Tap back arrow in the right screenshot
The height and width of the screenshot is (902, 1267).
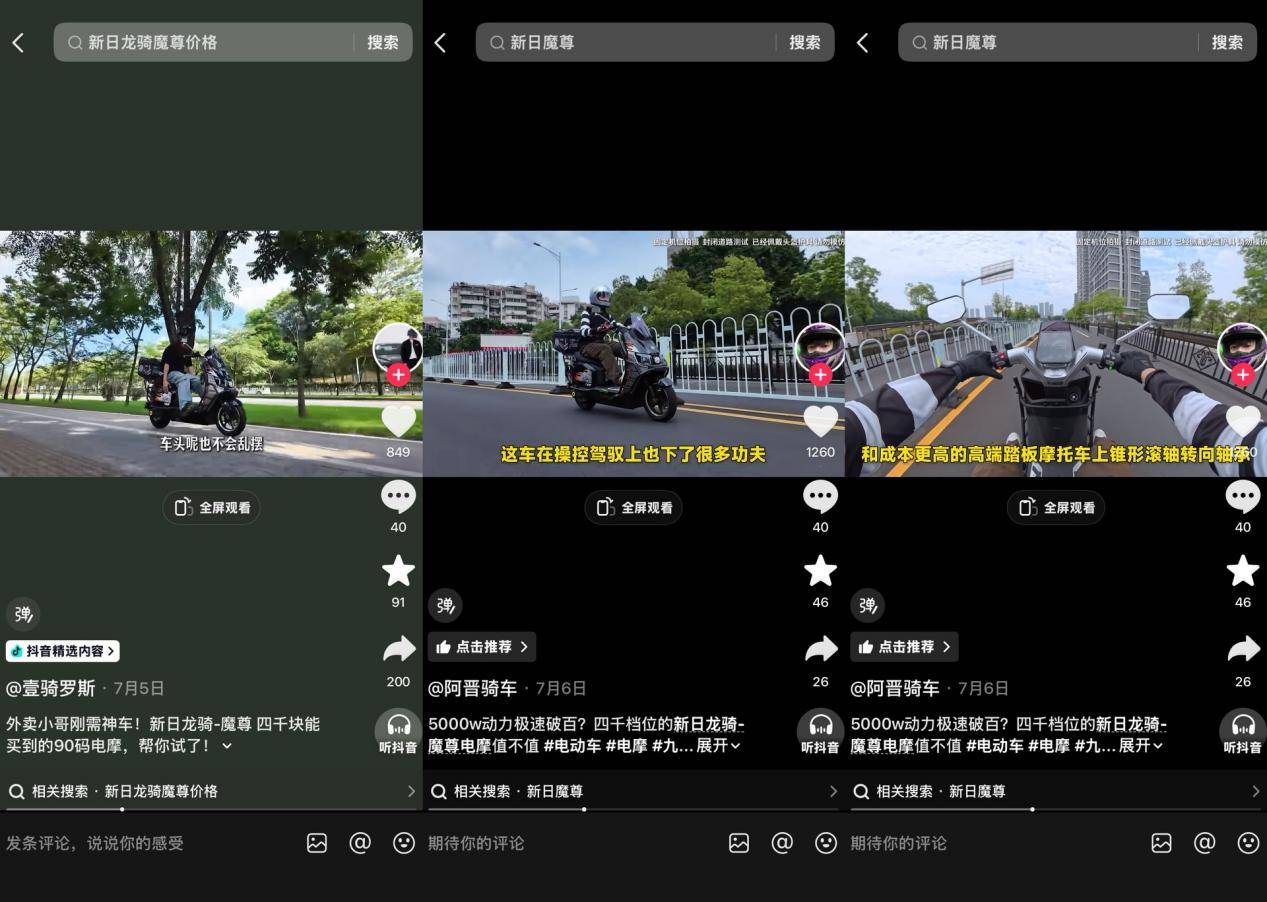(x=862, y=42)
